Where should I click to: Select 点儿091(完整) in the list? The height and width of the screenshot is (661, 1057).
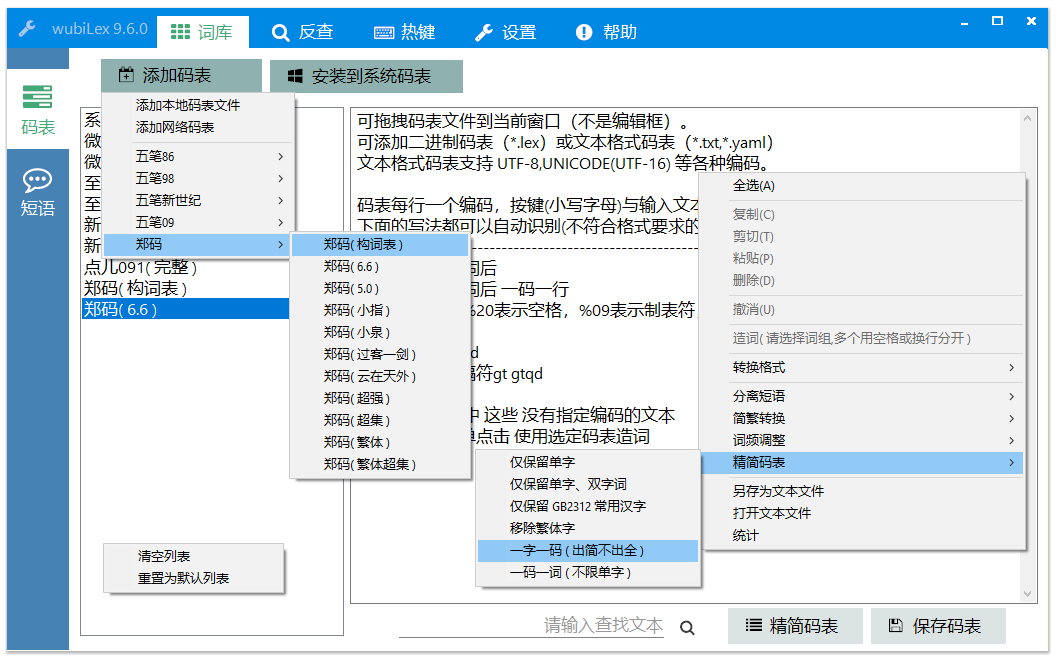pyautogui.click(x=141, y=268)
